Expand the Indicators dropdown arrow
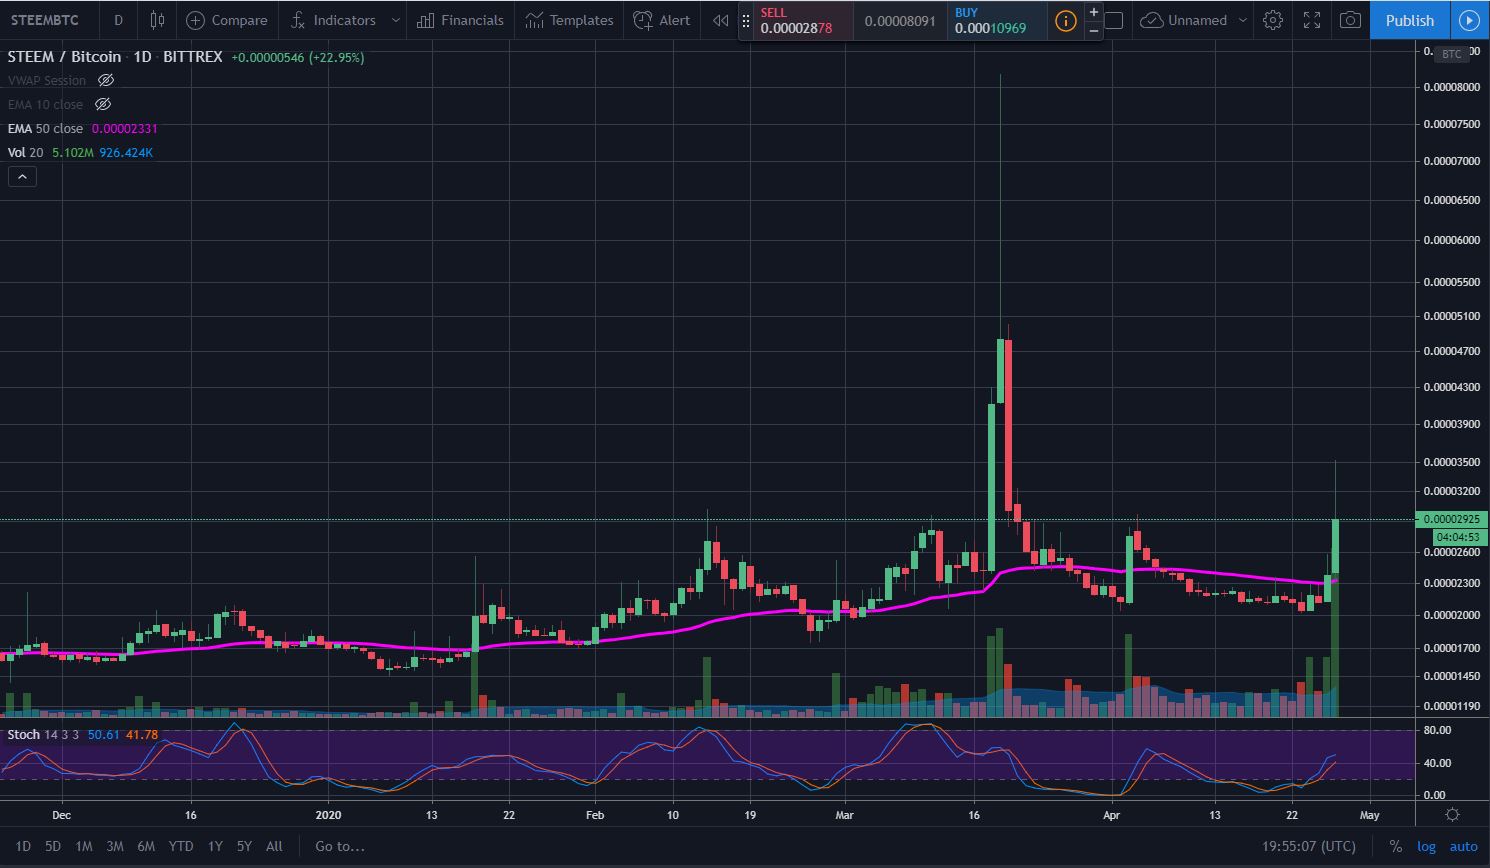Screen dimensions: 1490x868 395,20
